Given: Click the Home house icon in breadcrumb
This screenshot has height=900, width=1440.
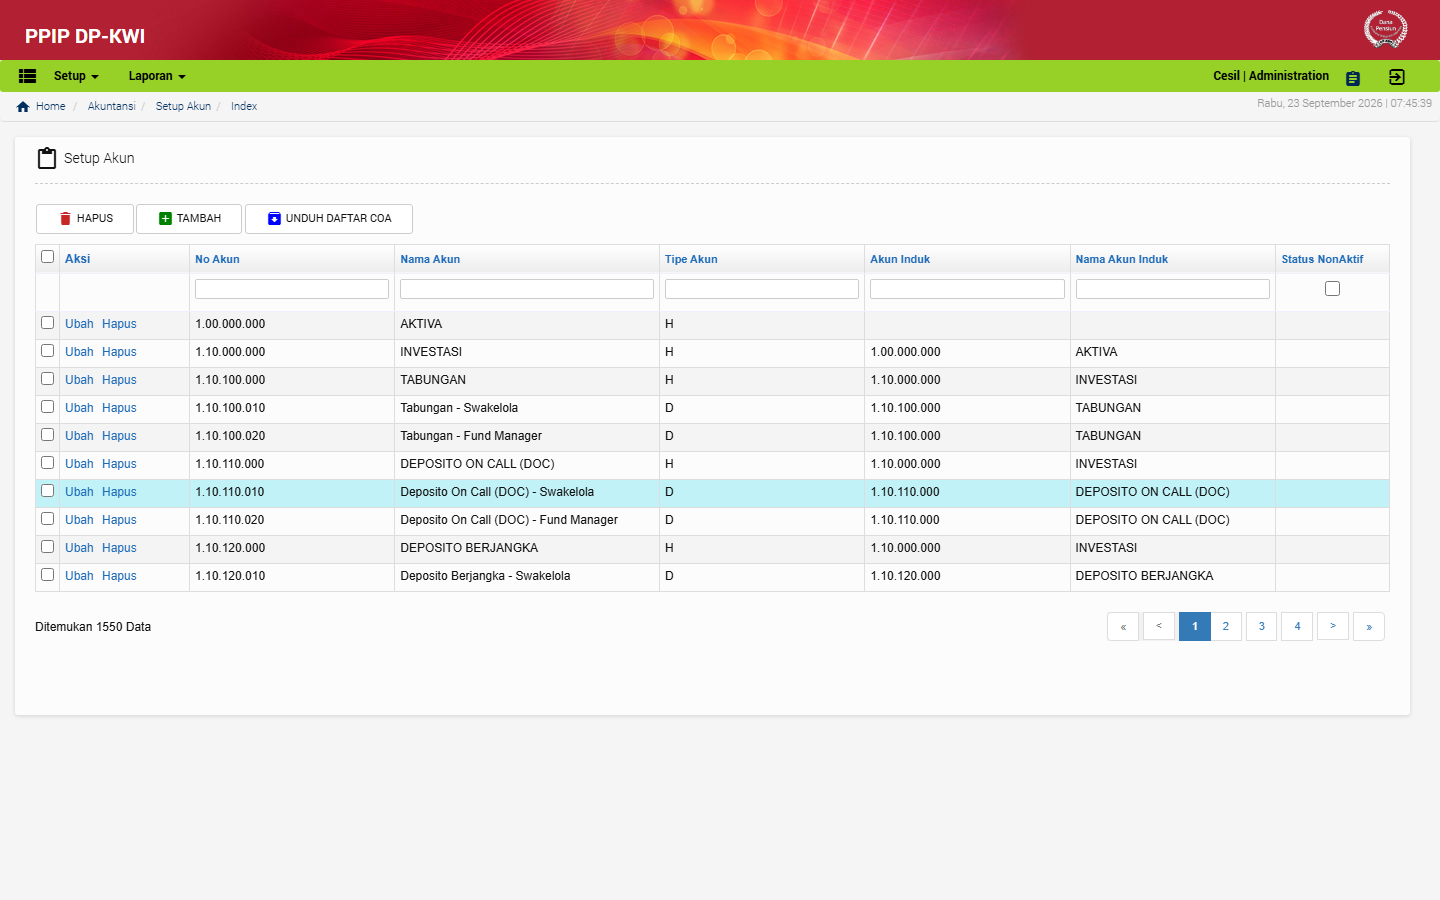Looking at the screenshot, I should 23,106.
